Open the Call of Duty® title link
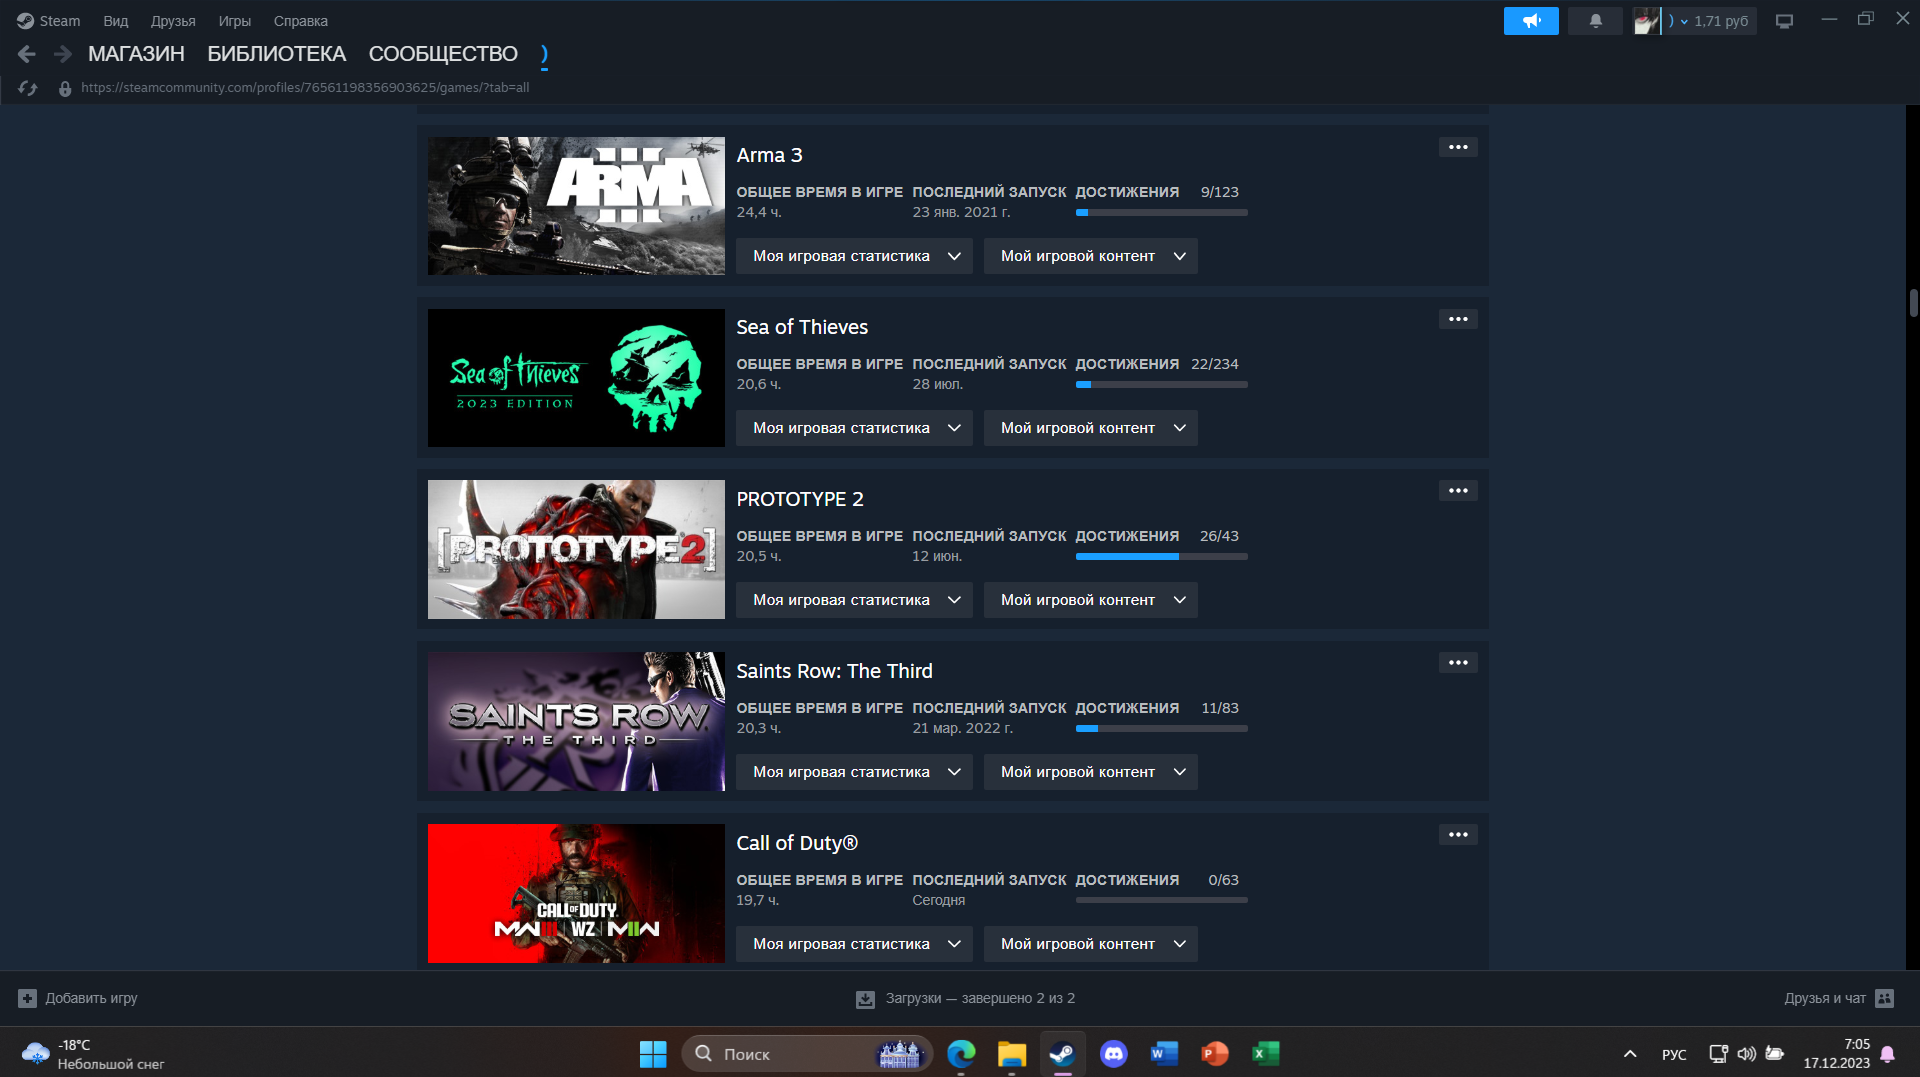 click(797, 843)
